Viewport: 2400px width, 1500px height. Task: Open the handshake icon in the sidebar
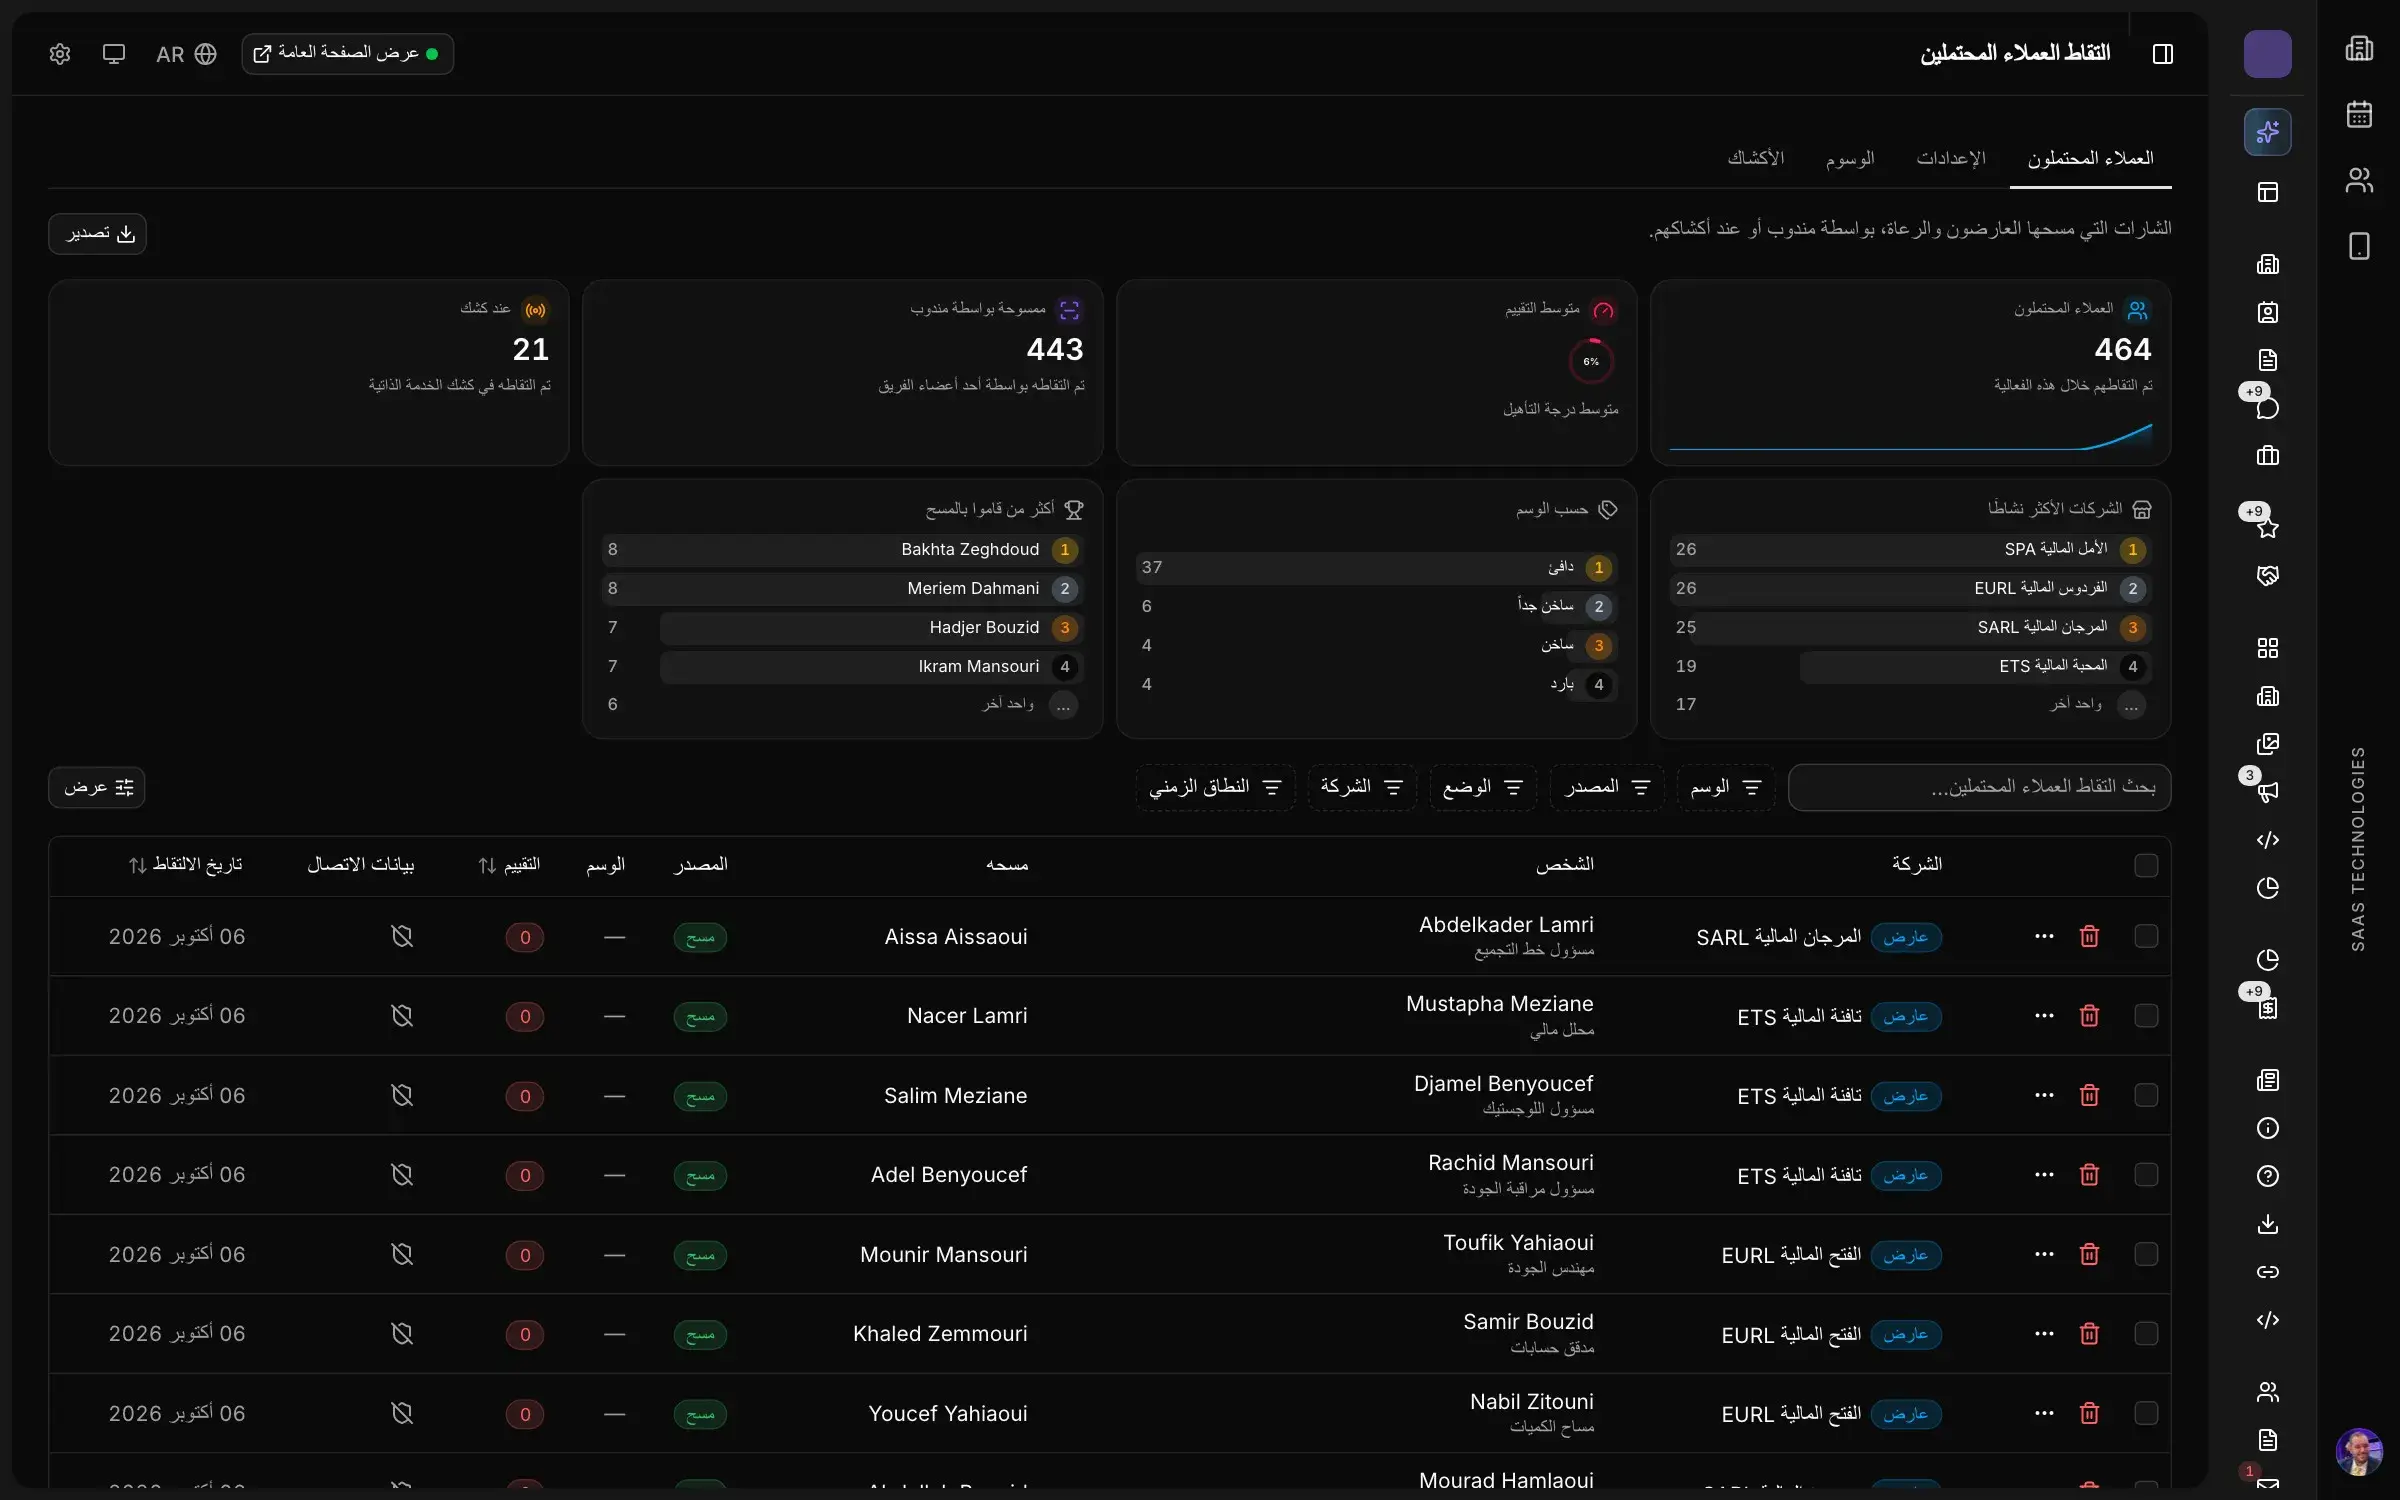pos(2267,576)
